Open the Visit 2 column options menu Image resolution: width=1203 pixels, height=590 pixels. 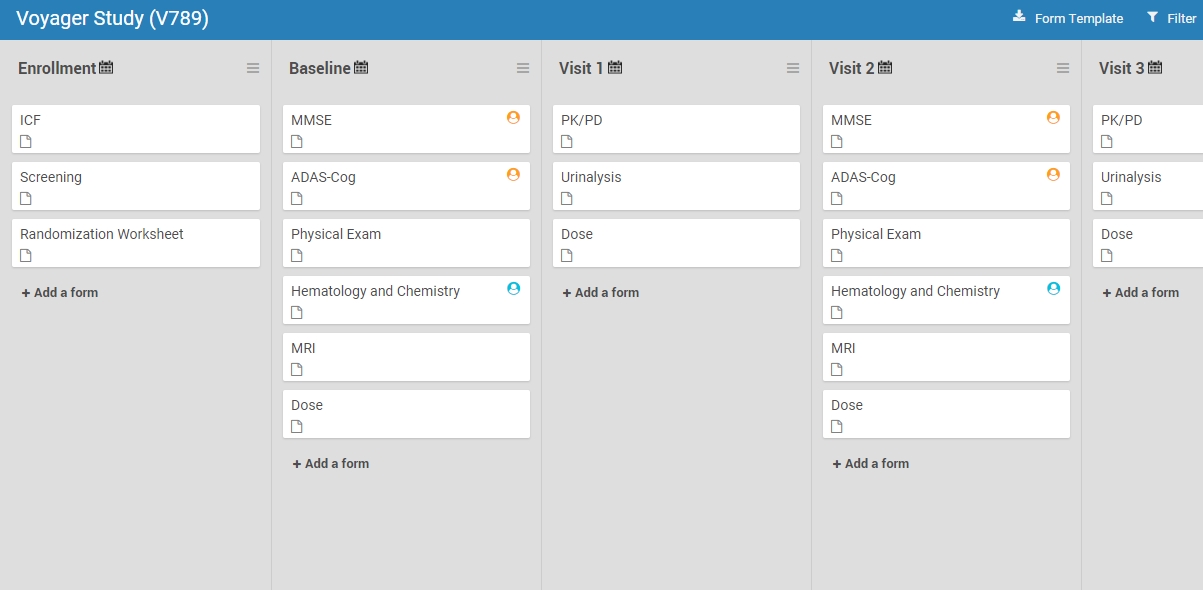pos(1063,68)
